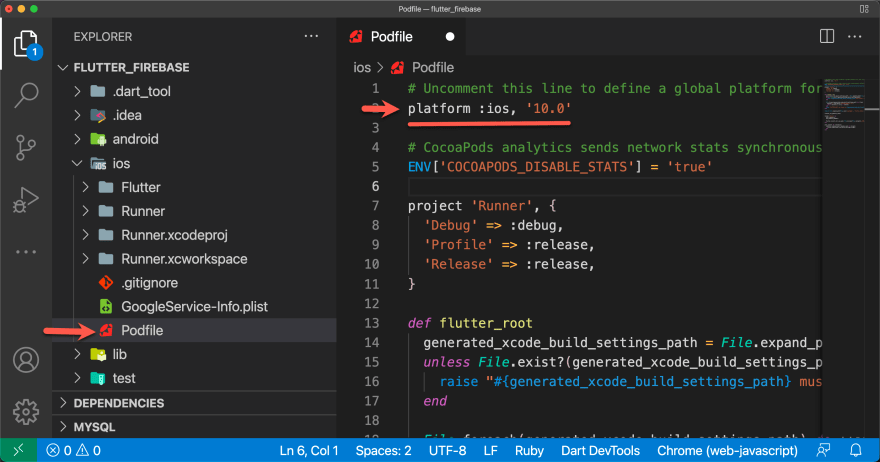This screenshot has width=880, height=462.
Task: Click the unsaved dot on Podfile tab
Action: click(x=450, y=36)
